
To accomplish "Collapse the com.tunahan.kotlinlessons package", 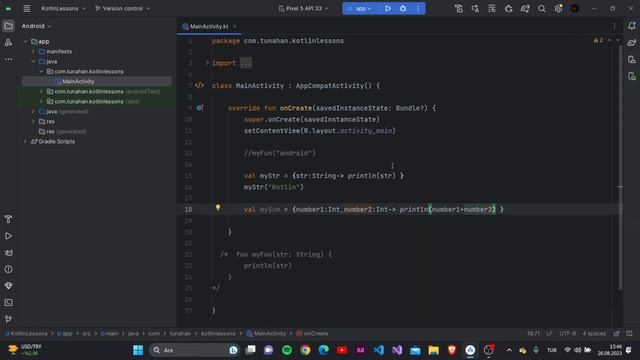I will point(42,71).
